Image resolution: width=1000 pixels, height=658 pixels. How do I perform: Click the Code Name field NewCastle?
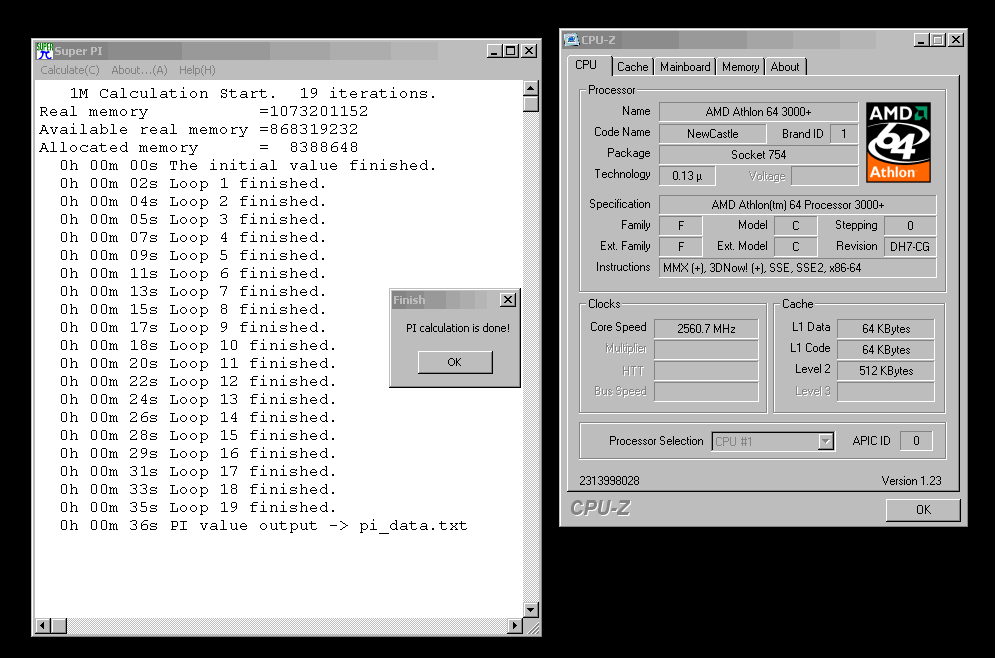(712, 134)
